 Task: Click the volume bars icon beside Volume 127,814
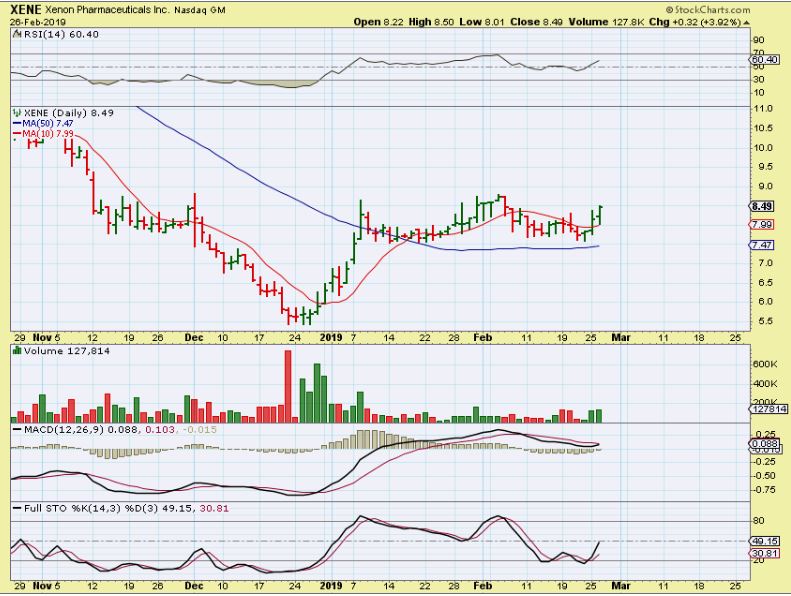click(x=17, y=350)
